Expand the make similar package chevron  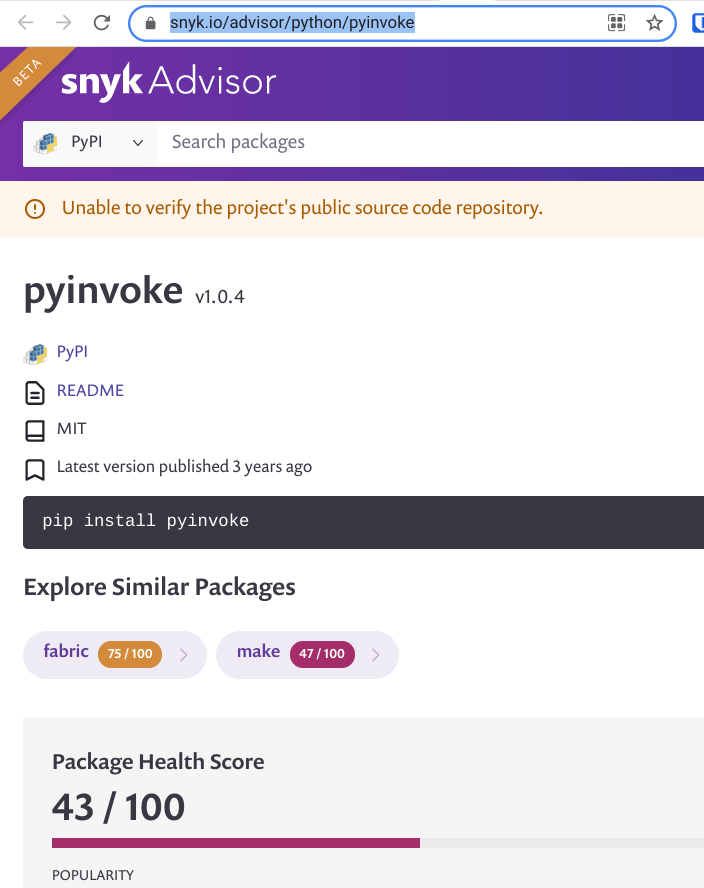coord(376,655)
